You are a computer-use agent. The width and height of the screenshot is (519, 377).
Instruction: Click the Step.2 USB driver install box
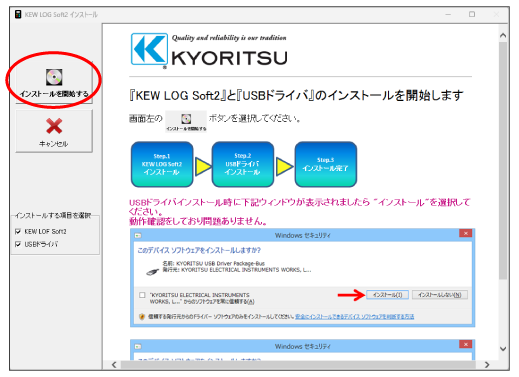click(x=243, y=164)
